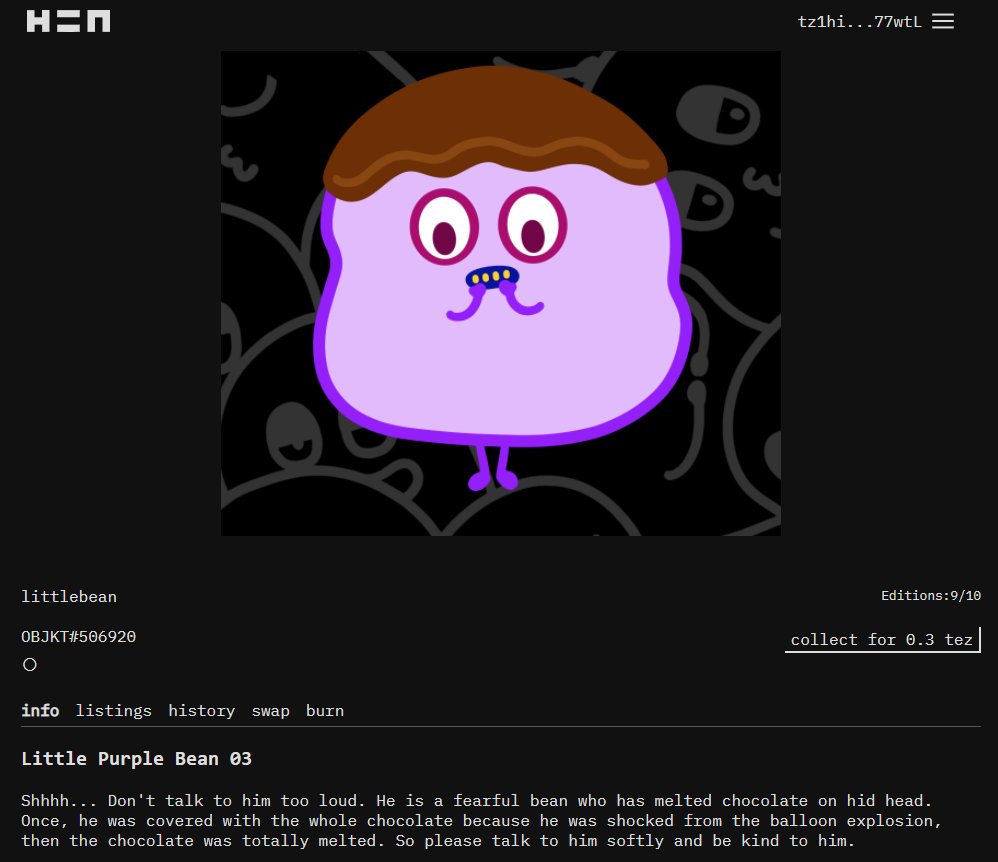
Task: Click the OBJKT#506920 identifier
Action: [78, 636]
